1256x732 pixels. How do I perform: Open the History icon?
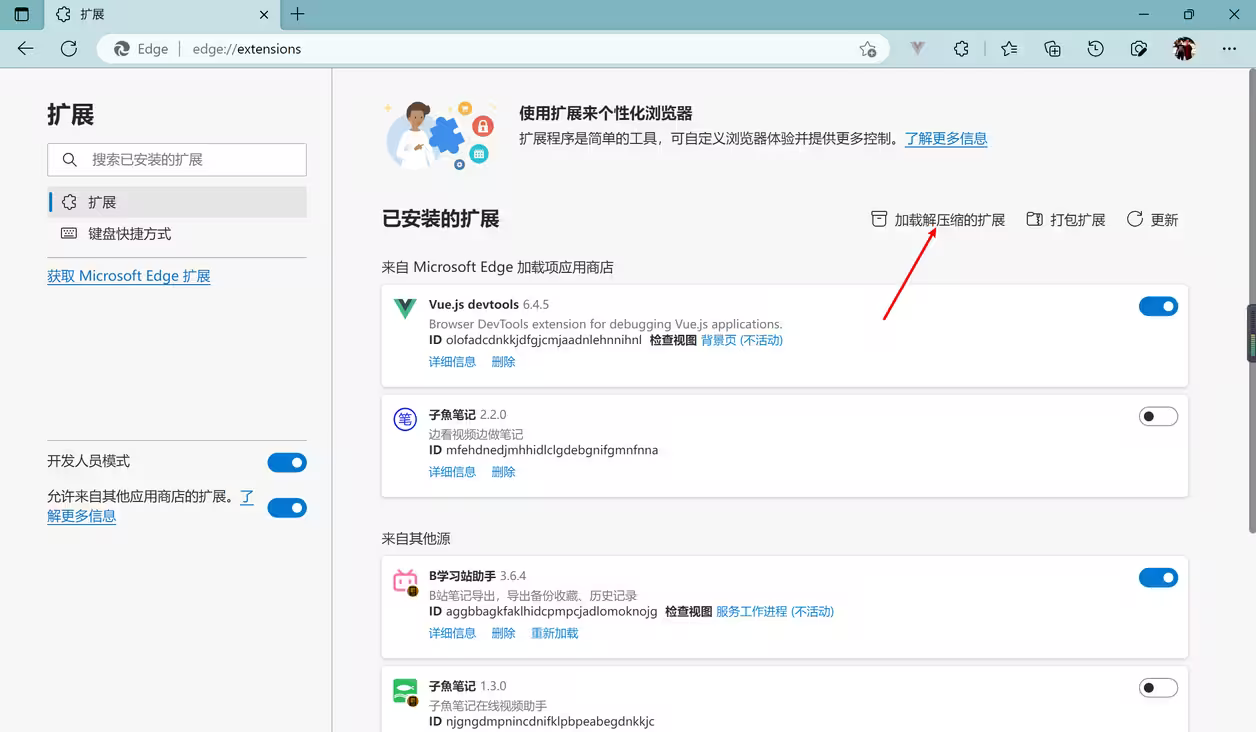(x=1096, y=48)
